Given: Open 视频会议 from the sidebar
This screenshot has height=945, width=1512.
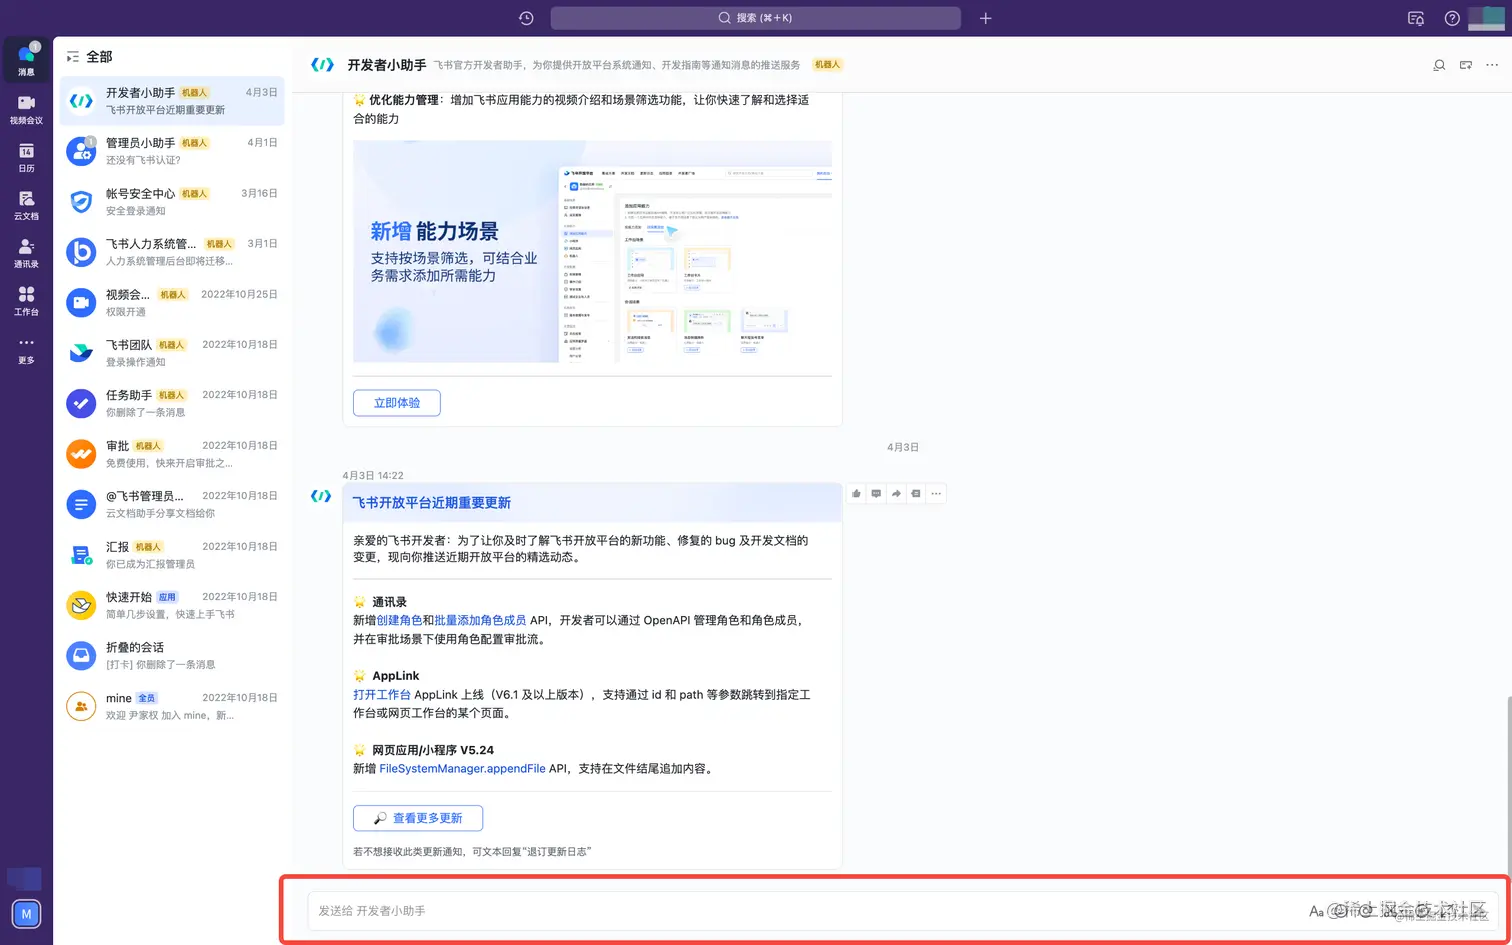Looking at the screenshot, I should coord(26,109).
